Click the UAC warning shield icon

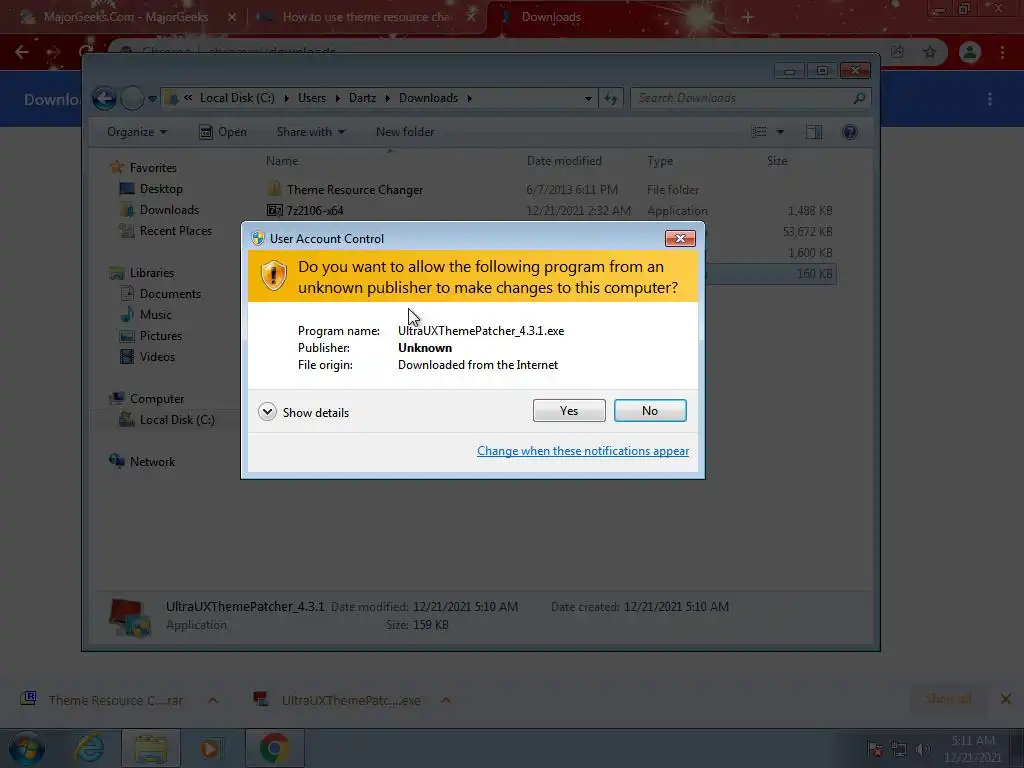point(274,276)
